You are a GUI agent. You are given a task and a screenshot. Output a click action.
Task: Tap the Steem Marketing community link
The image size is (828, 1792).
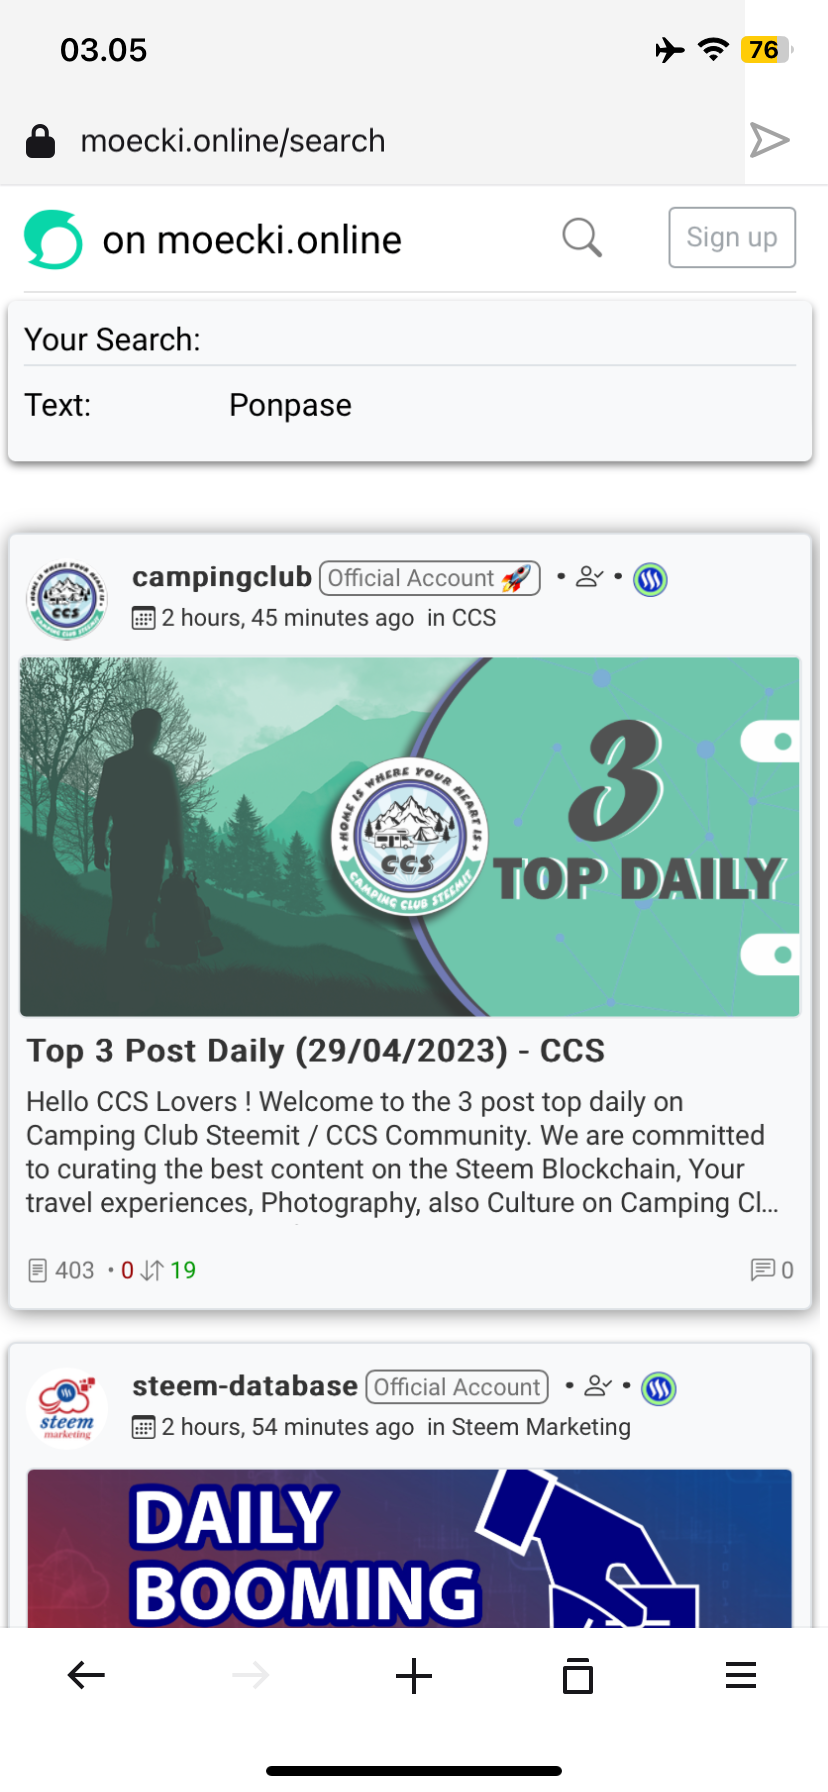[x=541, y=1427]
